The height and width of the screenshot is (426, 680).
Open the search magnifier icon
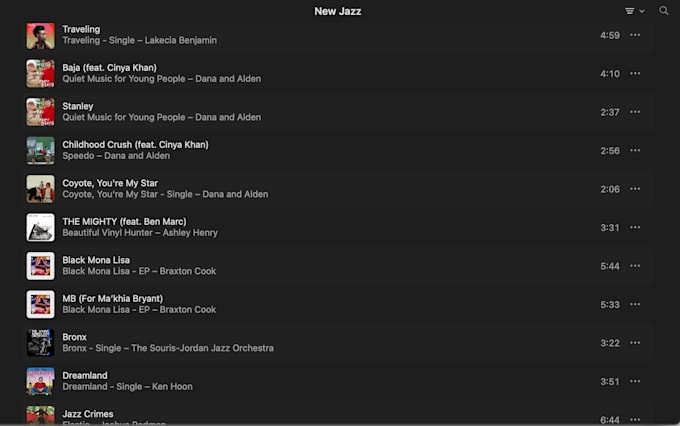664,10
